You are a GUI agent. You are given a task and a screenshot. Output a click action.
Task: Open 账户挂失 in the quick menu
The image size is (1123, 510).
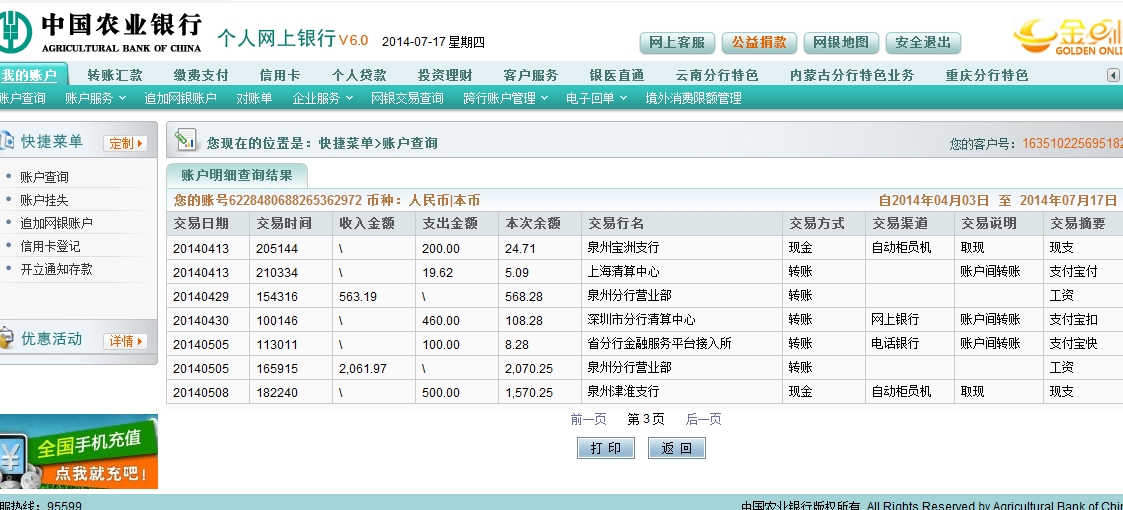tap(44, 200)
